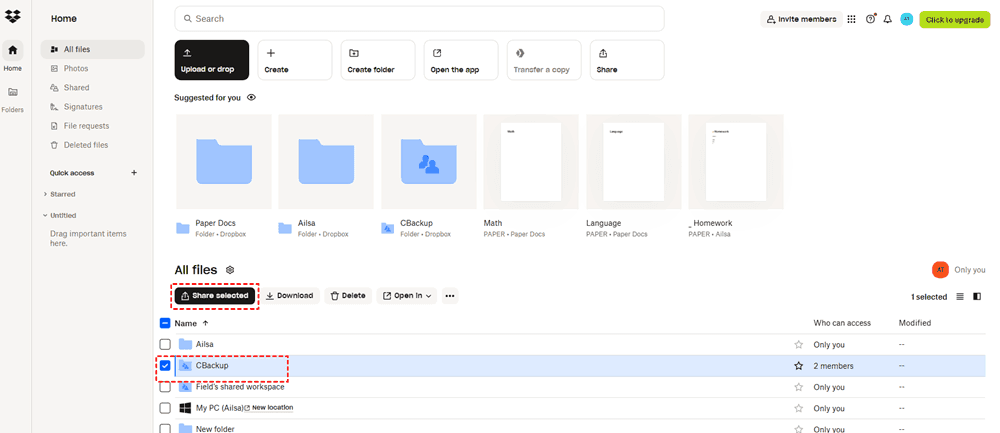Click Create folder button

(x=378, y=60)
